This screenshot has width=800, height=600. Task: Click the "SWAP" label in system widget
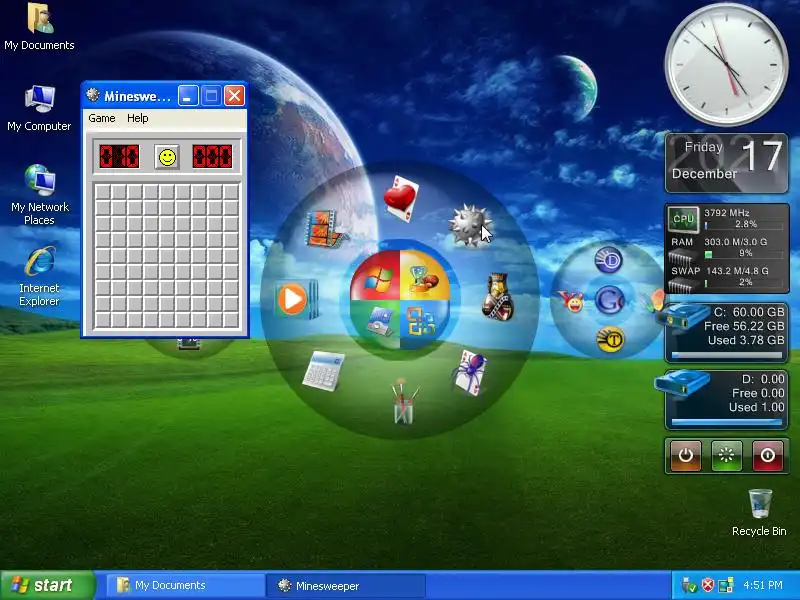coord(685,271)
